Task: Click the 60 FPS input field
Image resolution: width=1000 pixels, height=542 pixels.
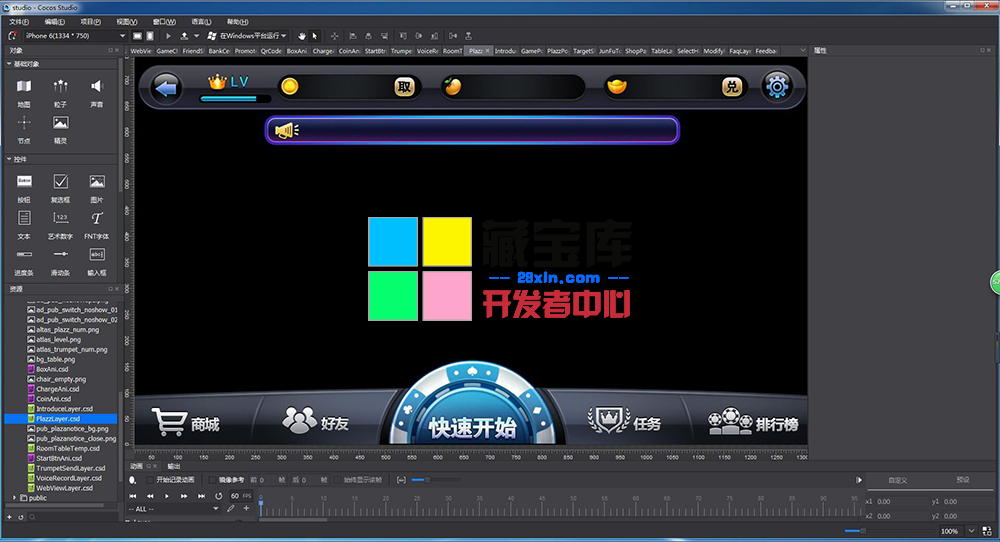Action: (x=240, y=495)
